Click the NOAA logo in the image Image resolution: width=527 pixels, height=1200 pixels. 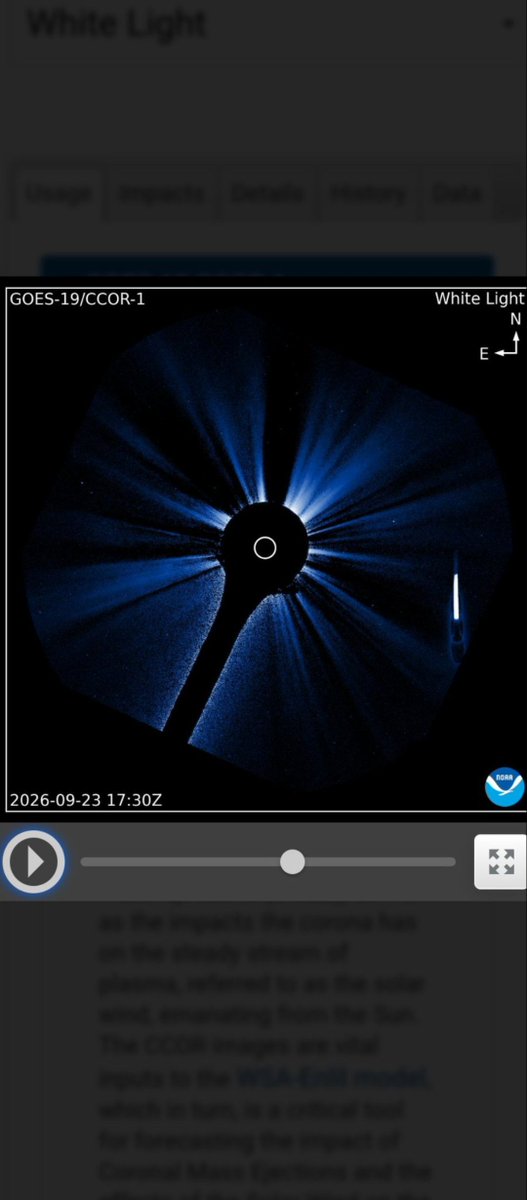pos(505,787)
